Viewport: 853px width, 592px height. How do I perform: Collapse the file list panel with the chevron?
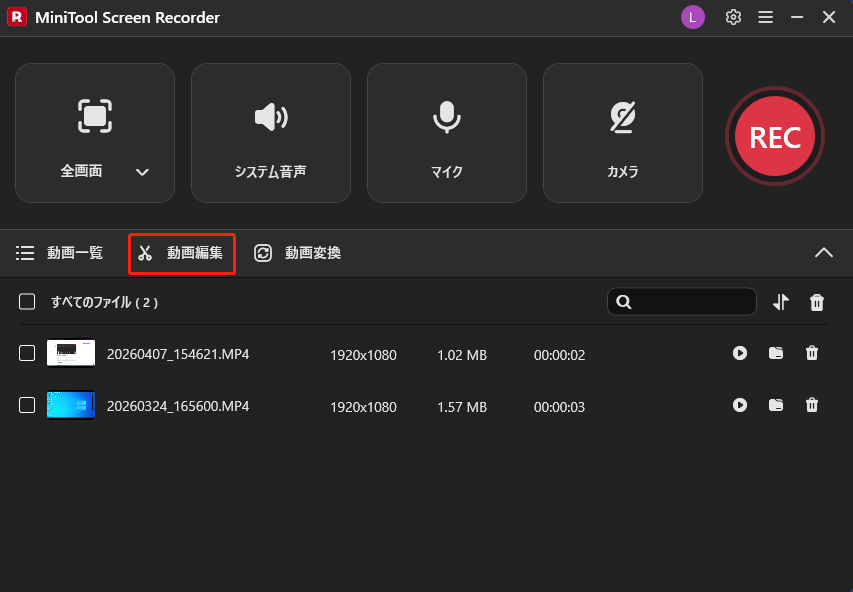[824, 253]
